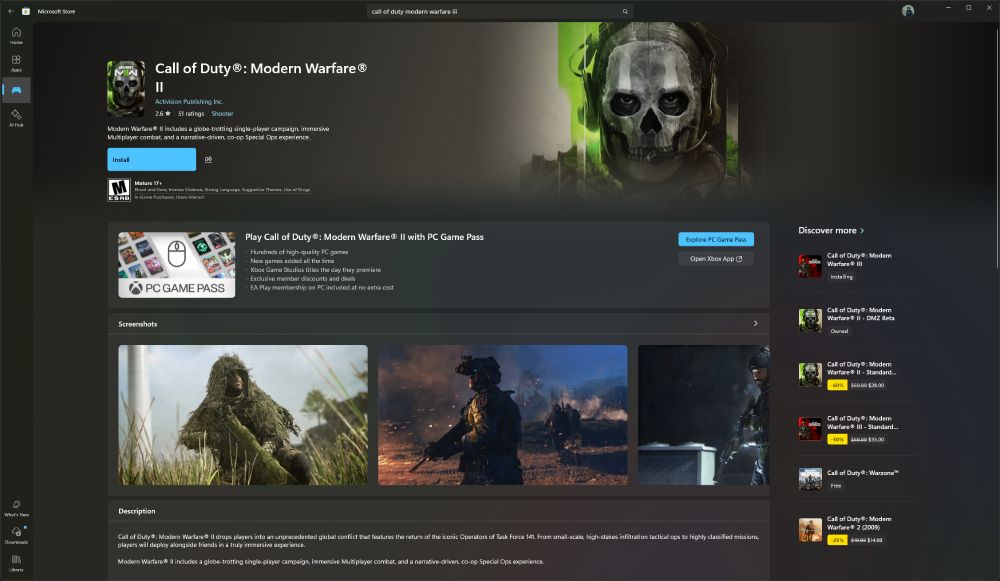Open Activision Publishing Inc. publisher link

189,101
